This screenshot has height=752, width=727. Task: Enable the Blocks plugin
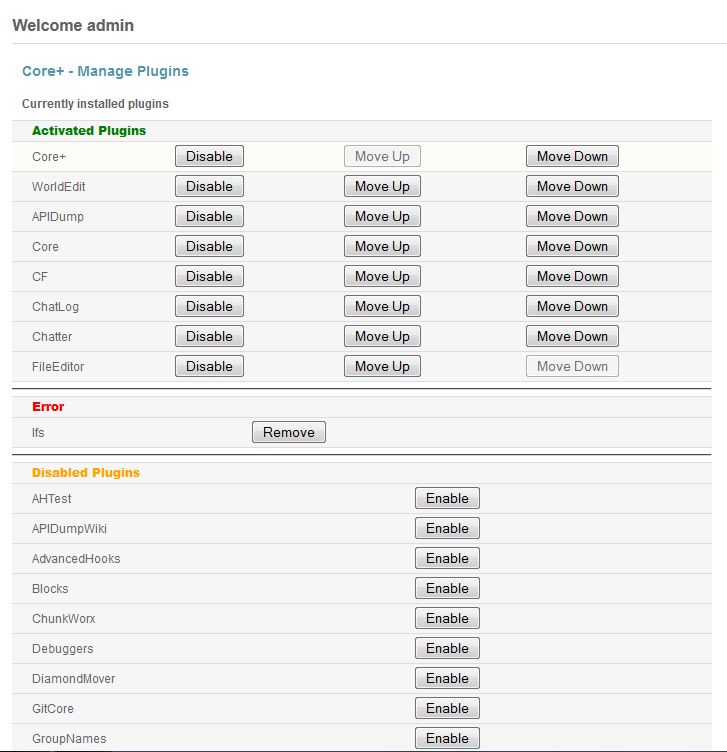pos(447,588)
